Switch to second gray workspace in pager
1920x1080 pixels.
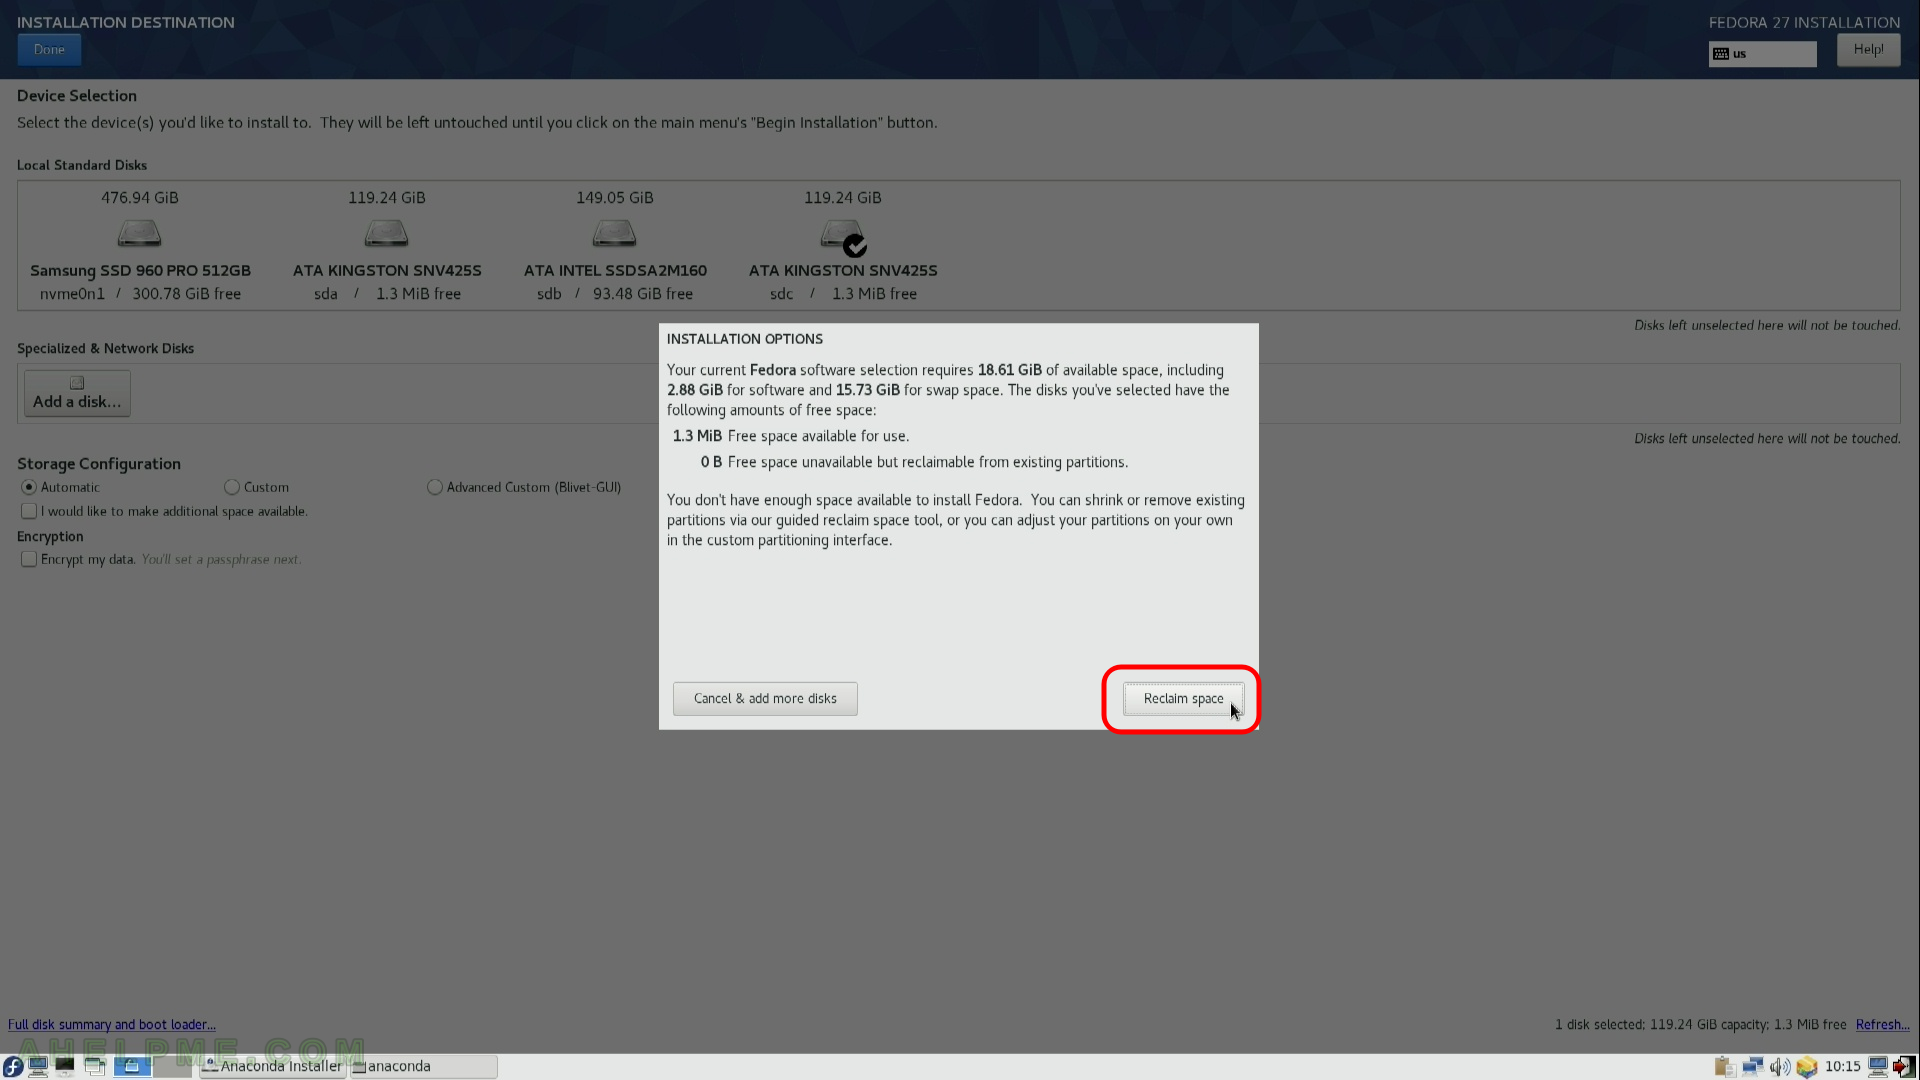[172, 1067]
